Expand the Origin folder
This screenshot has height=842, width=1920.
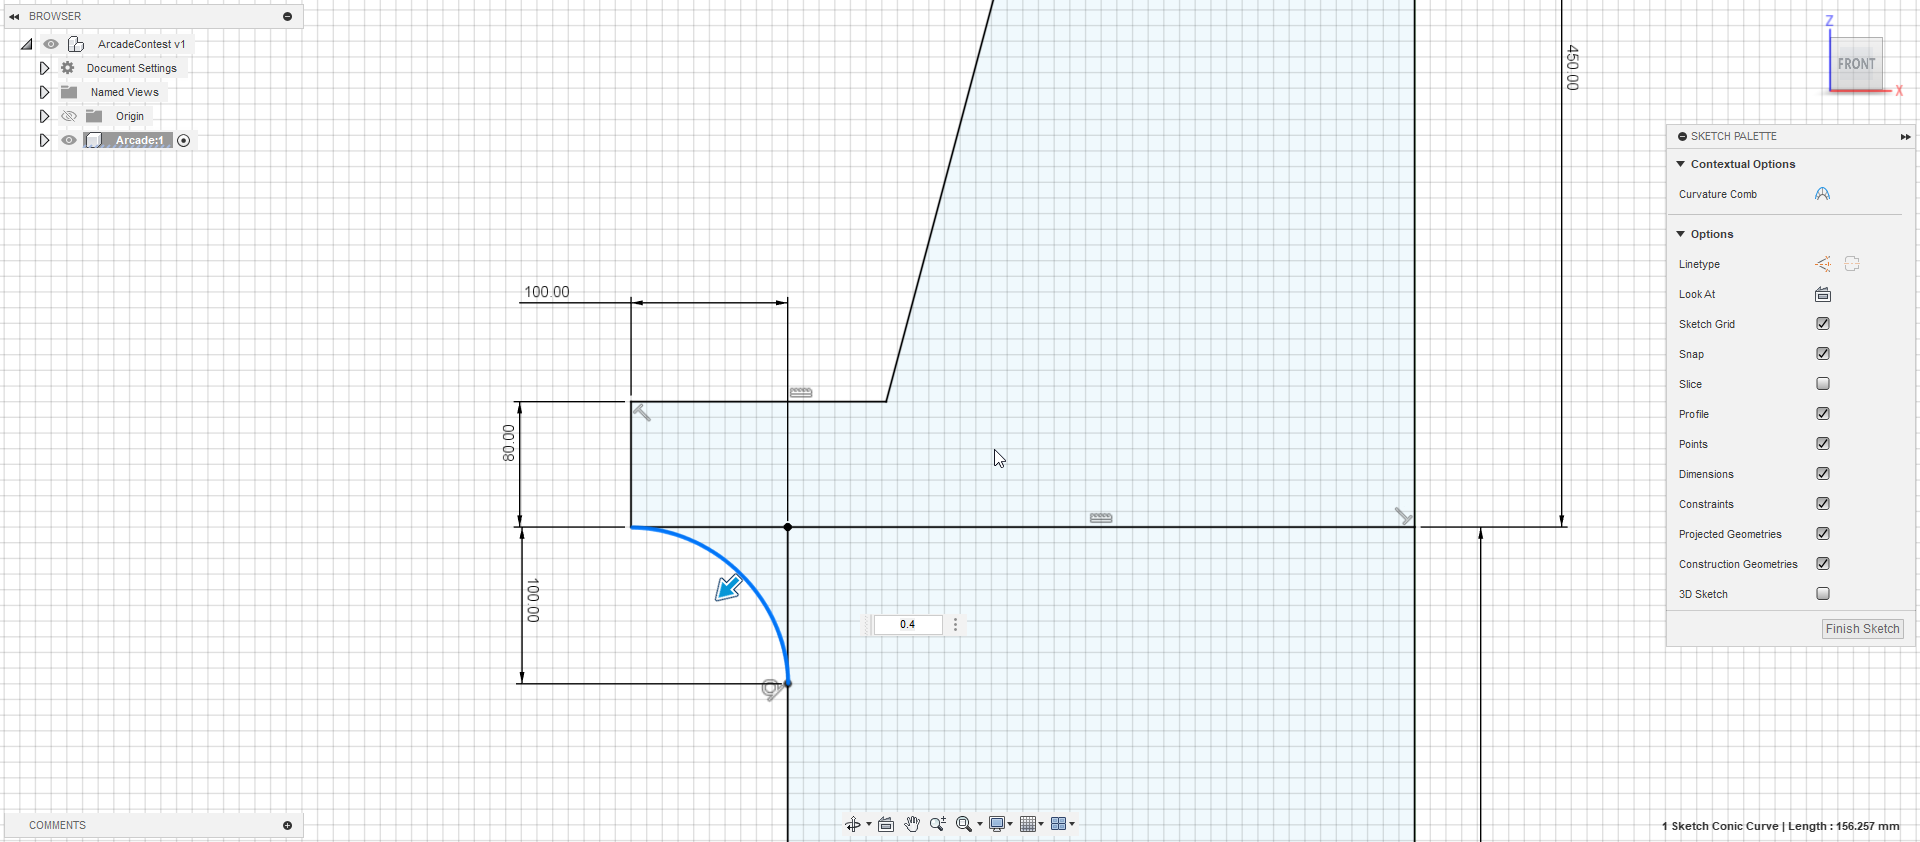click(x=44, y=116)
